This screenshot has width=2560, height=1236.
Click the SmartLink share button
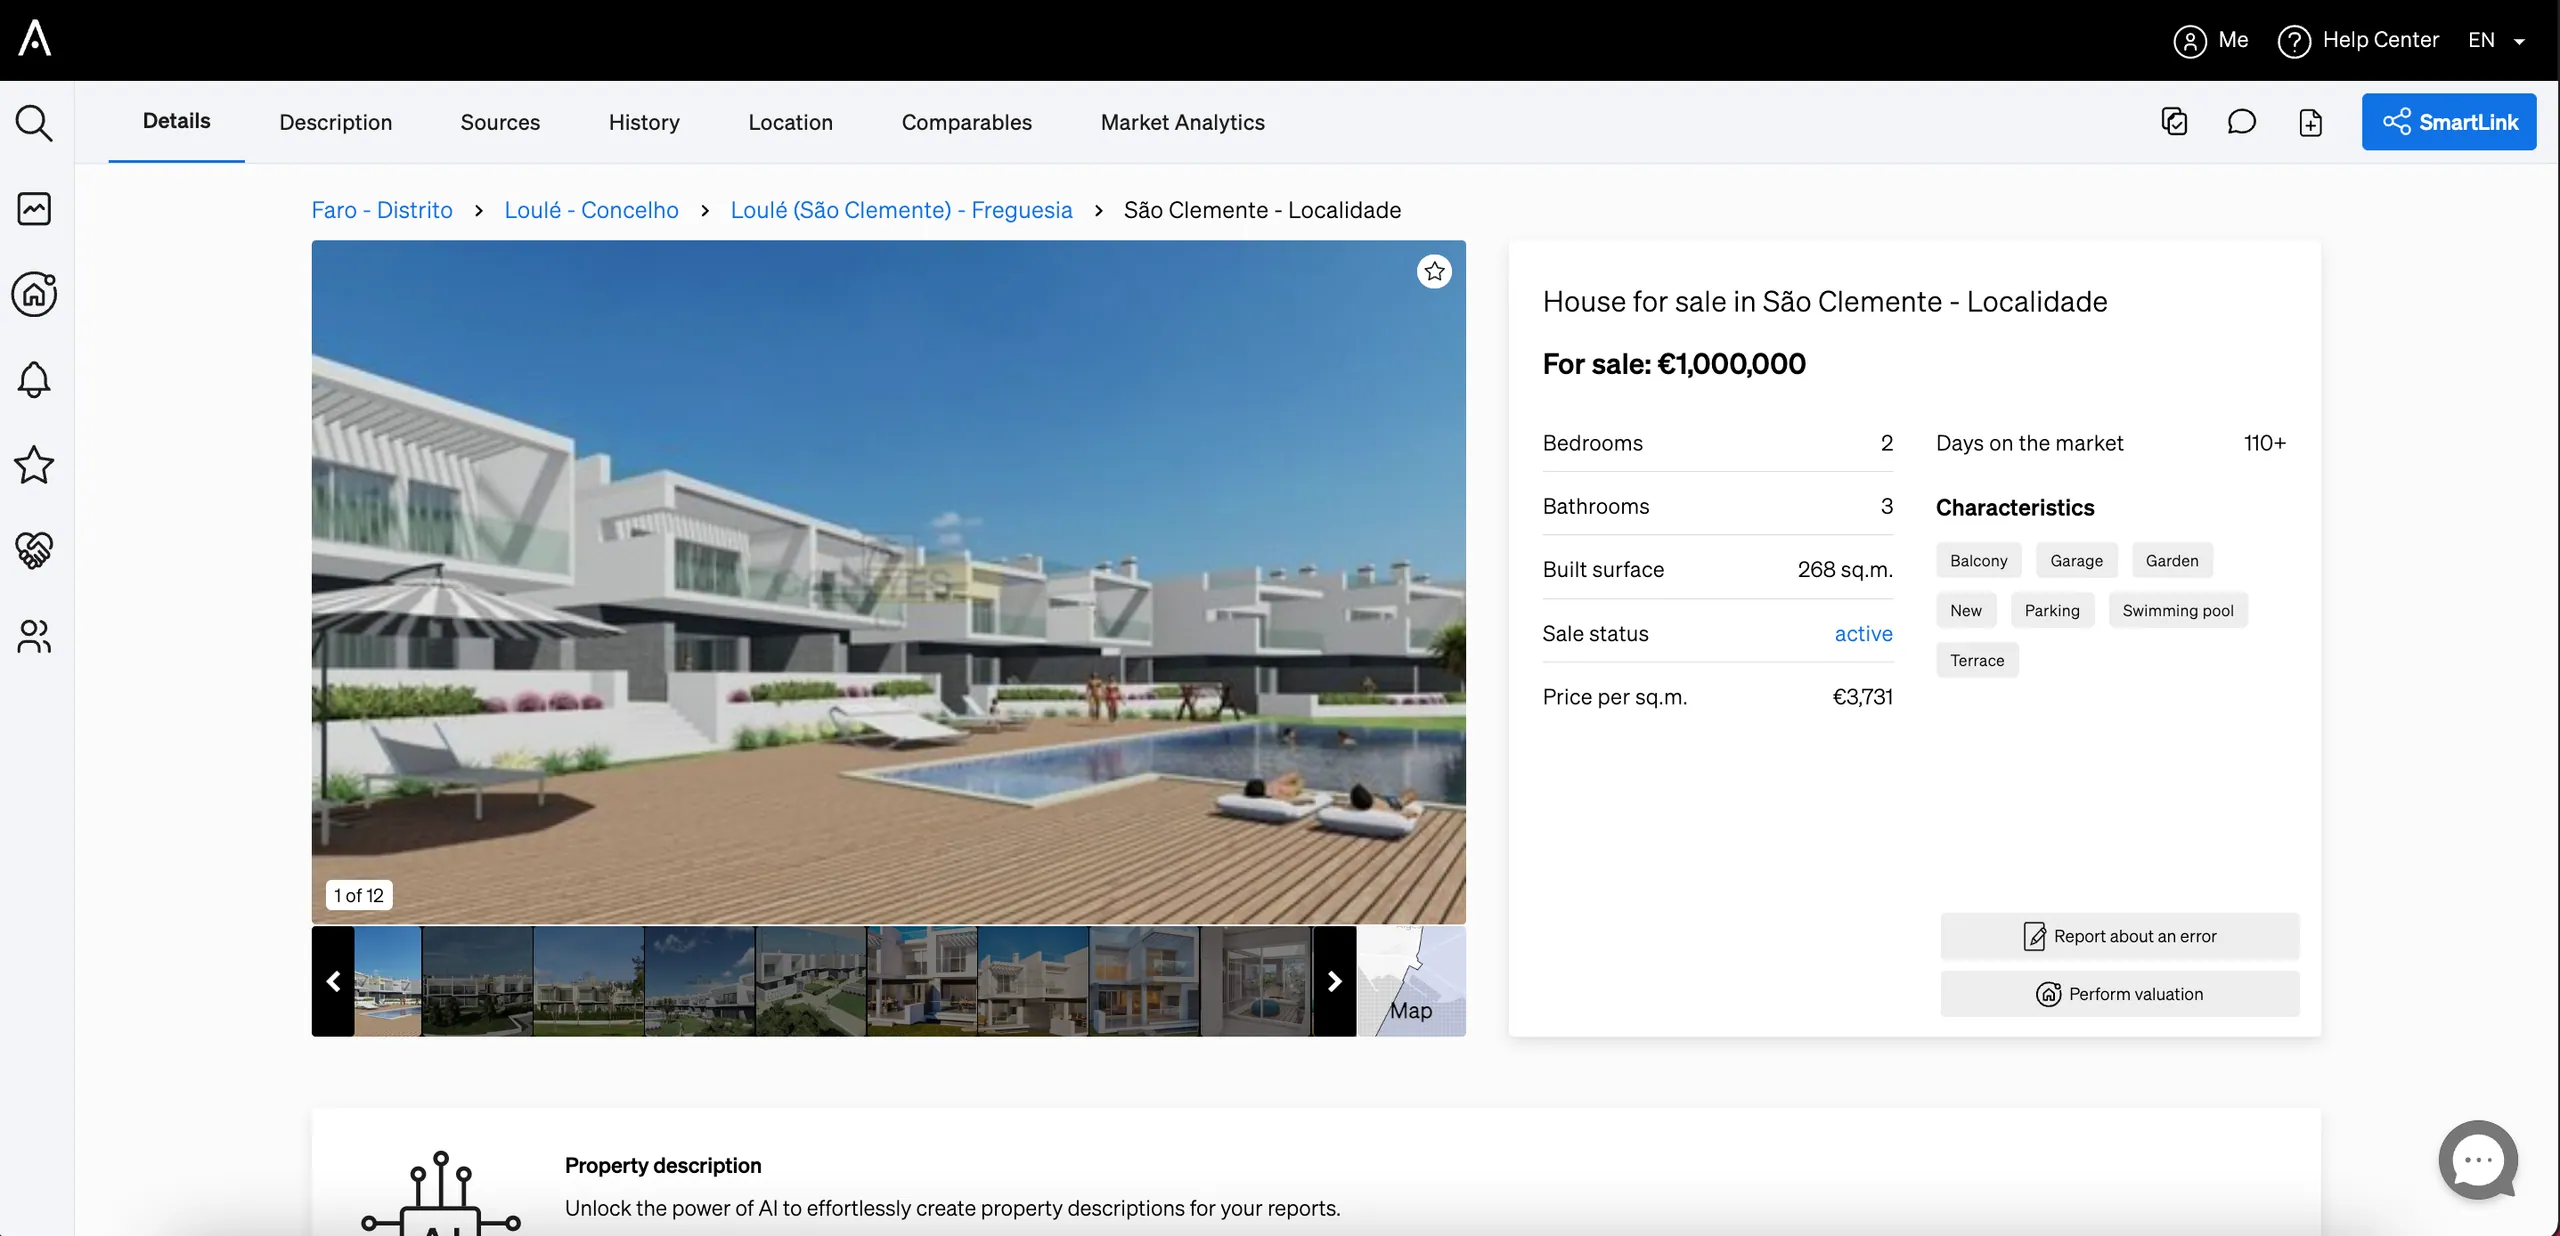2449,122
